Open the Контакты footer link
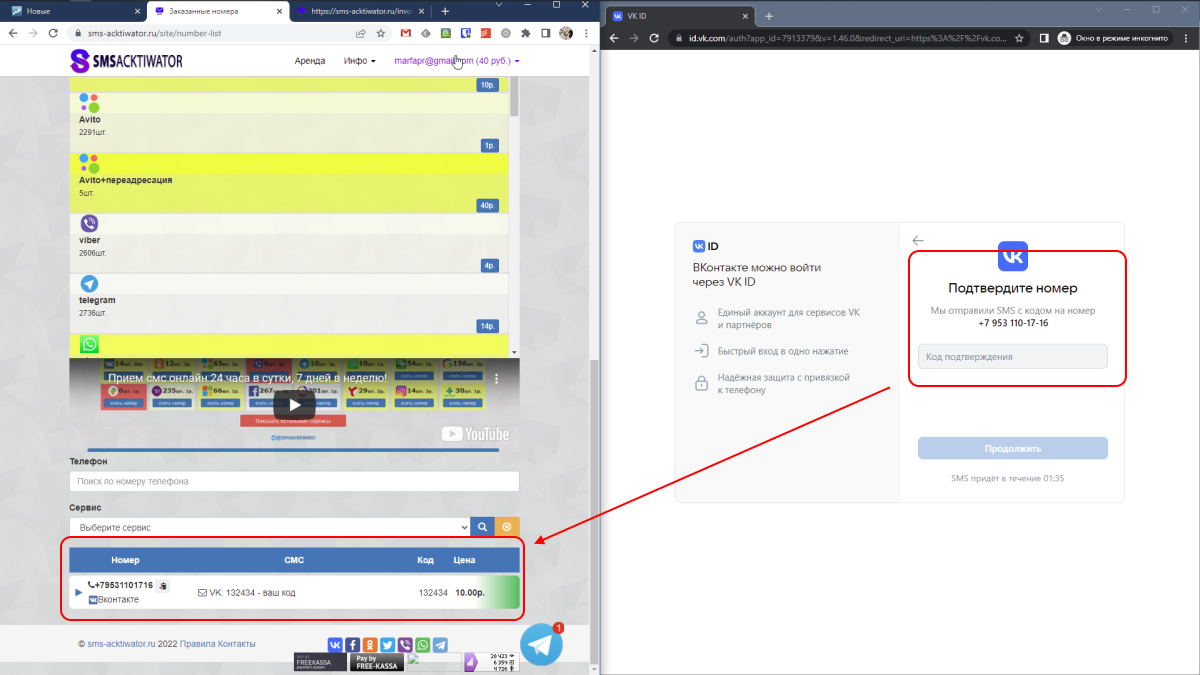 (x=237, y=644)
